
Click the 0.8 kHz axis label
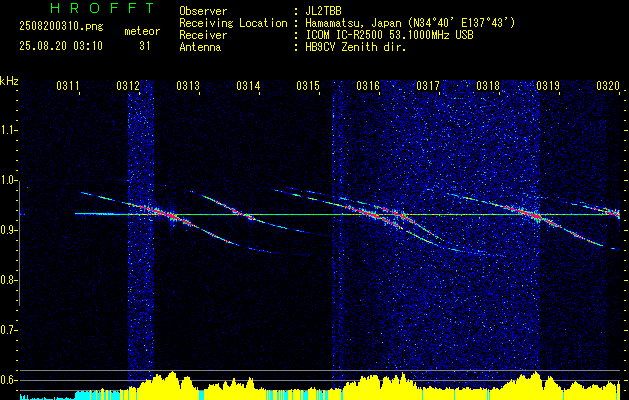8,280
